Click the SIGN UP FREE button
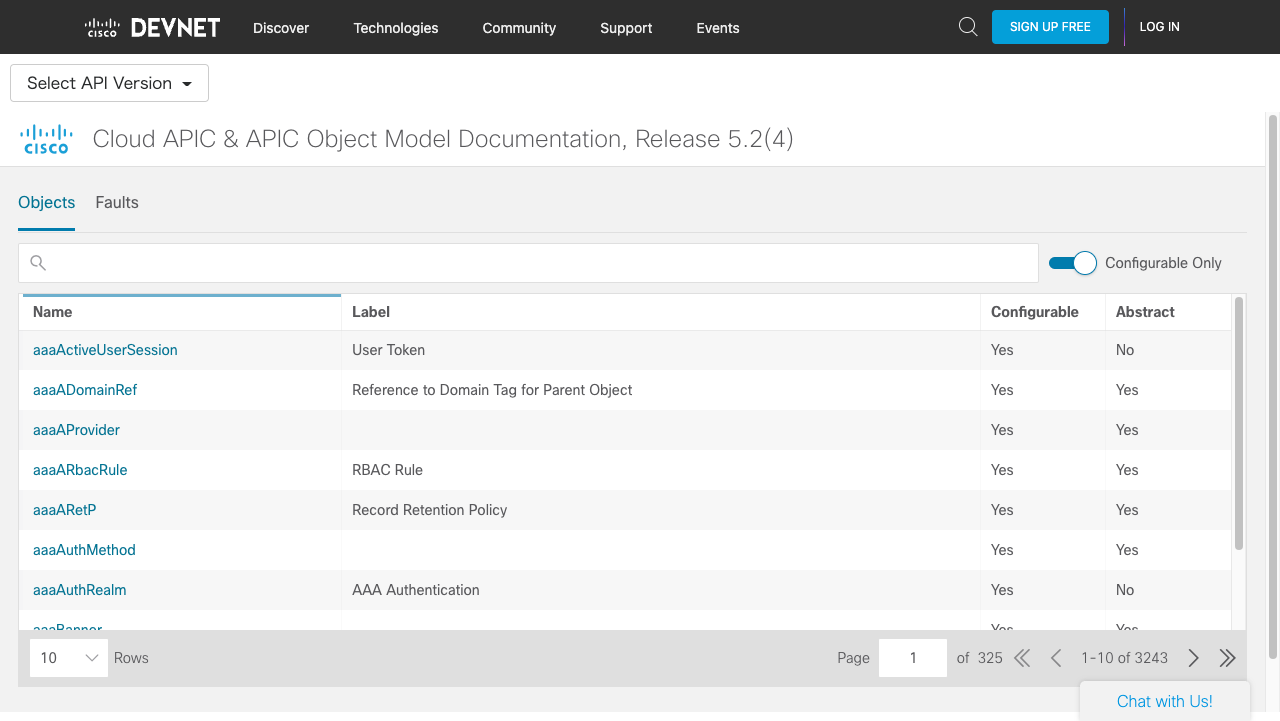 (x=1050, y=27)
